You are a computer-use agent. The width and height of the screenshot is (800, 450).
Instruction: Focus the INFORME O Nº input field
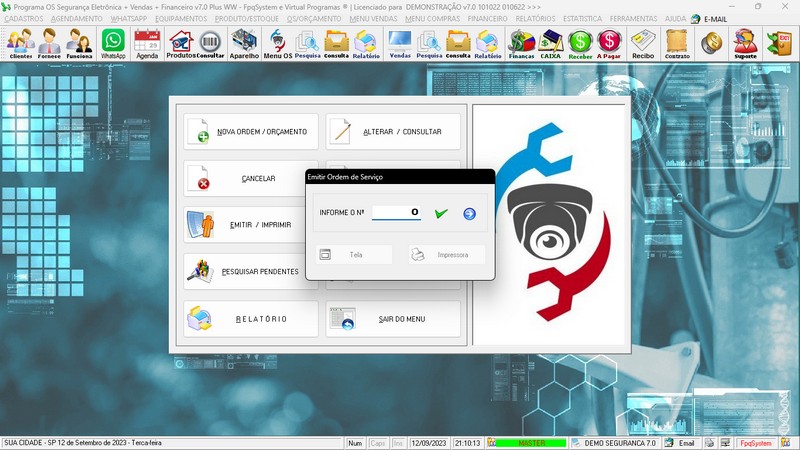[x=396, y=212]
